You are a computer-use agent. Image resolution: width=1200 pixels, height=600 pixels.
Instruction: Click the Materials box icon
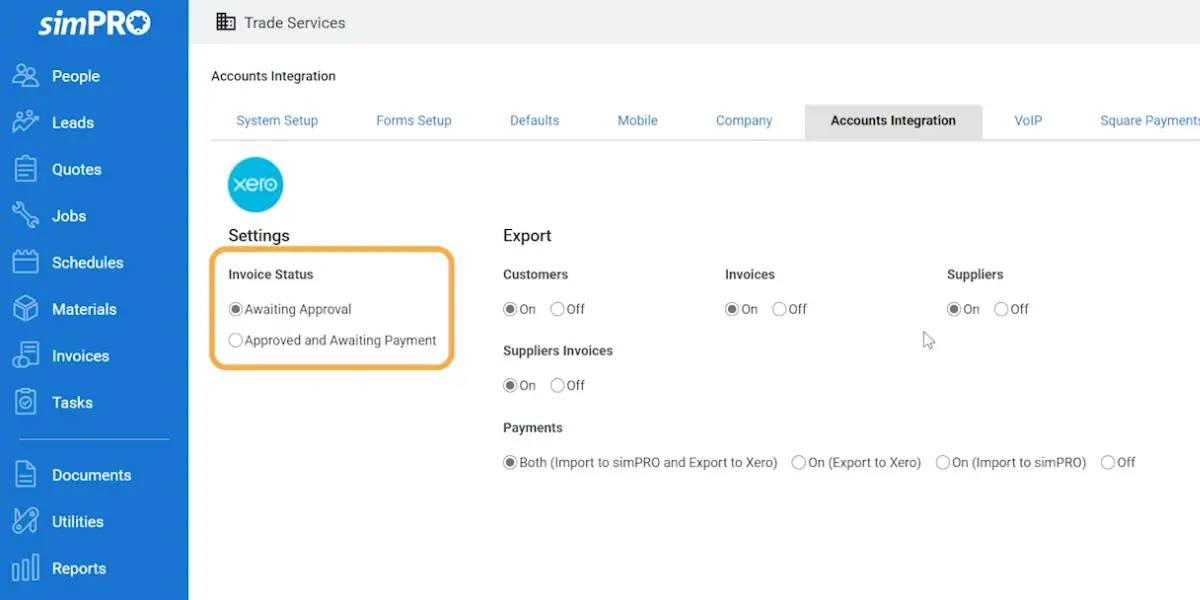tap(25, 309)
